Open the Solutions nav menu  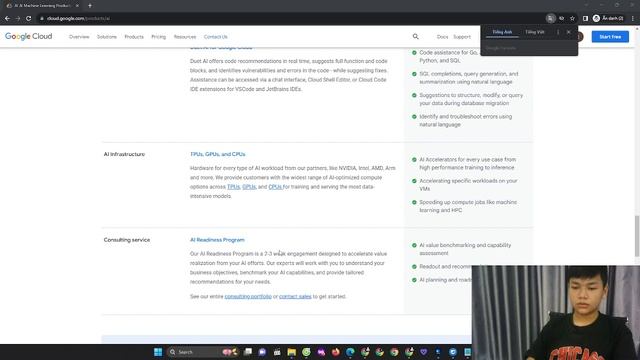click(x=107, y=37)
